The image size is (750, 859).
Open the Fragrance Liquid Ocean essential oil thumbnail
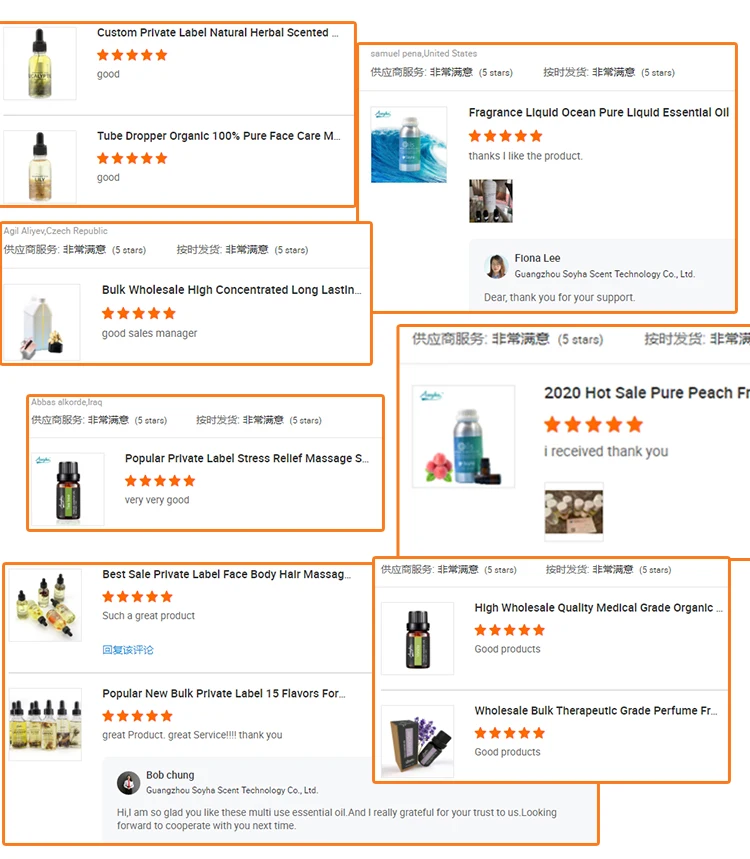tap(409, 145)
